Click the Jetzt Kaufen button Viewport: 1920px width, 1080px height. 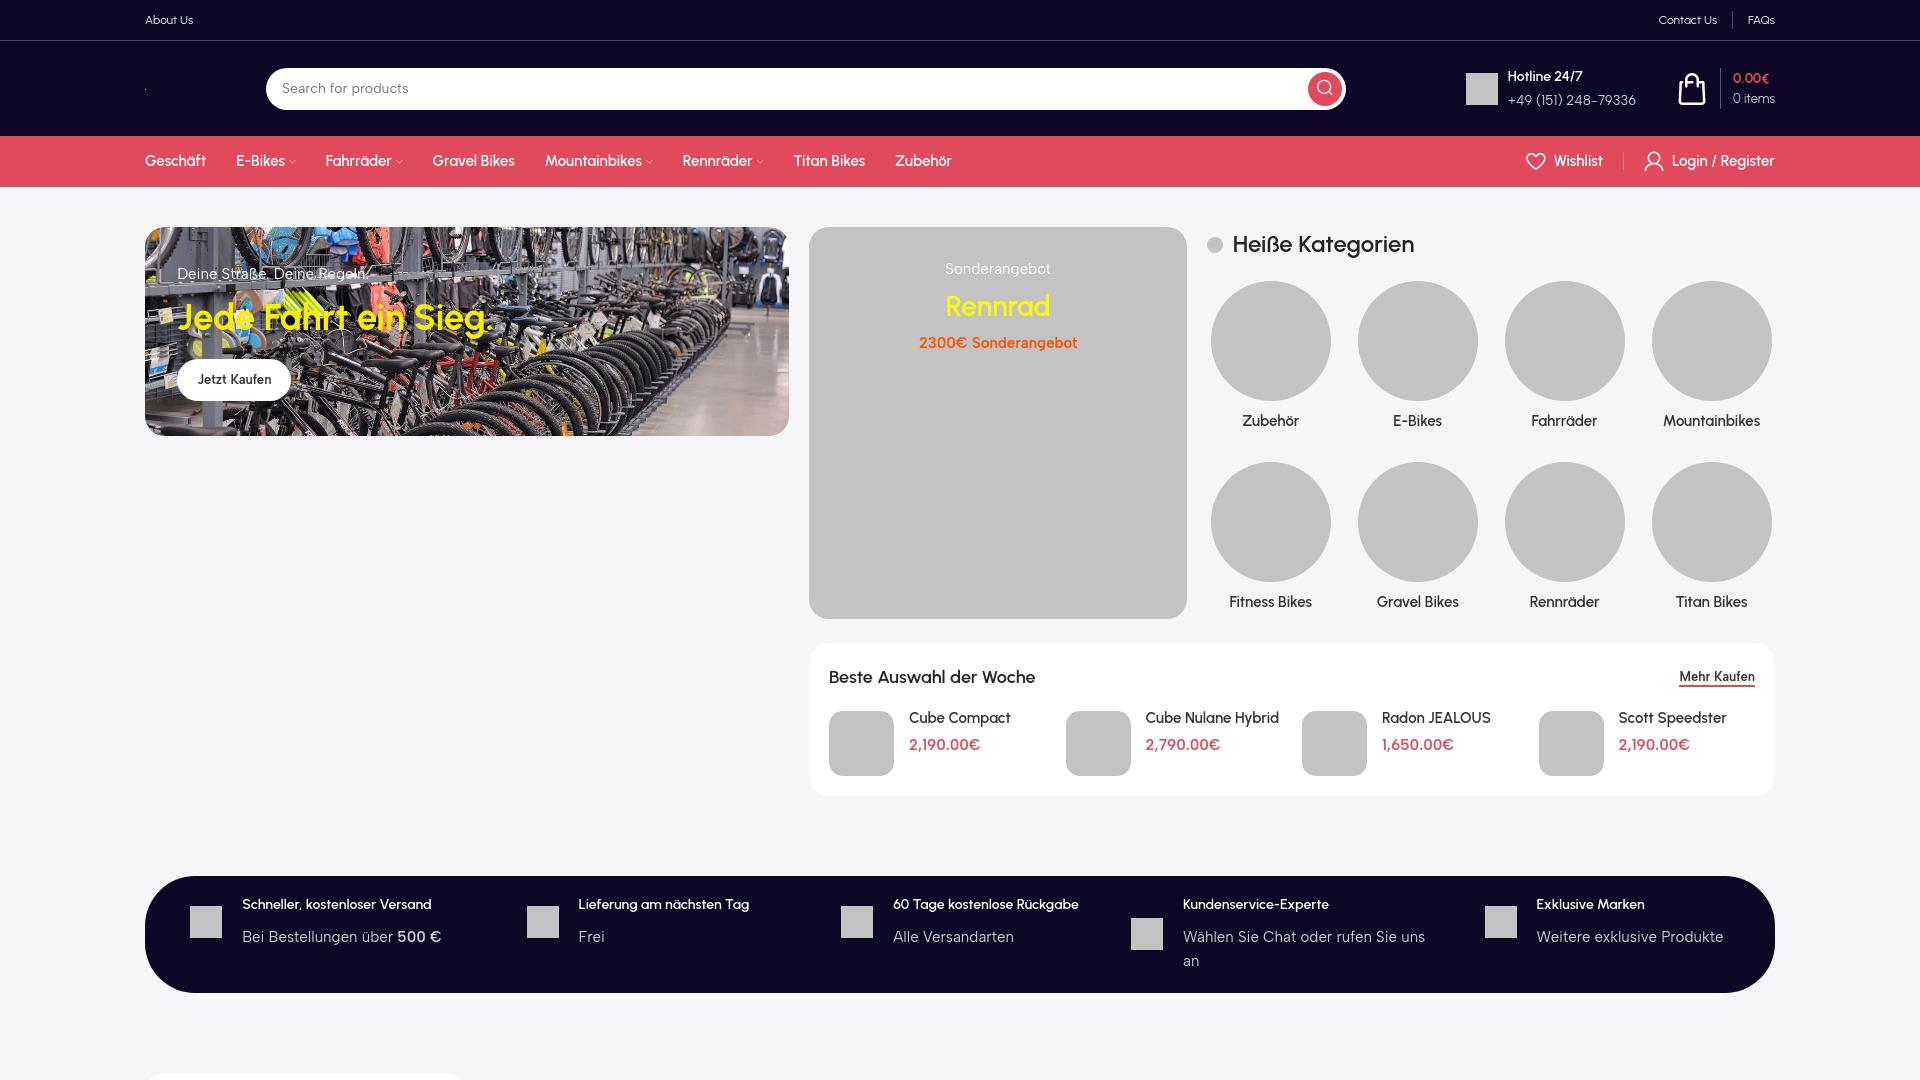tap(233, 380)
